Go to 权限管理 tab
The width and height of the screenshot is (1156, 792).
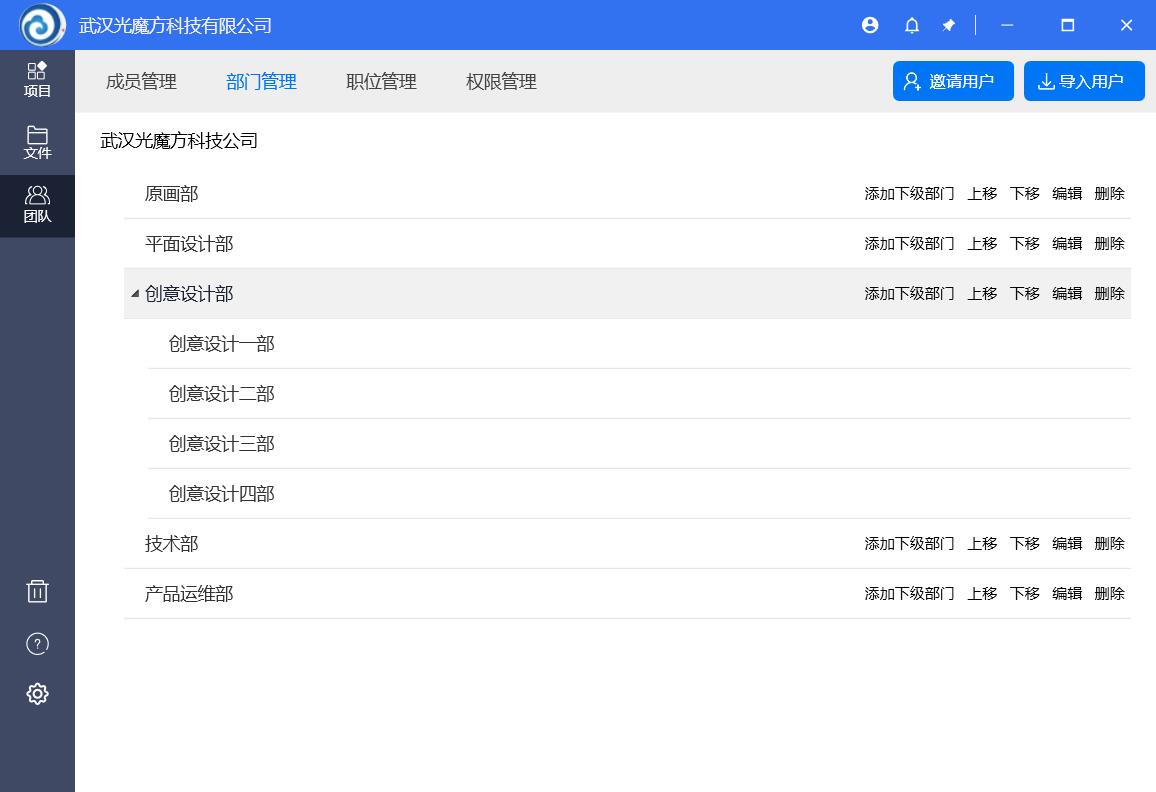point(501,82)
